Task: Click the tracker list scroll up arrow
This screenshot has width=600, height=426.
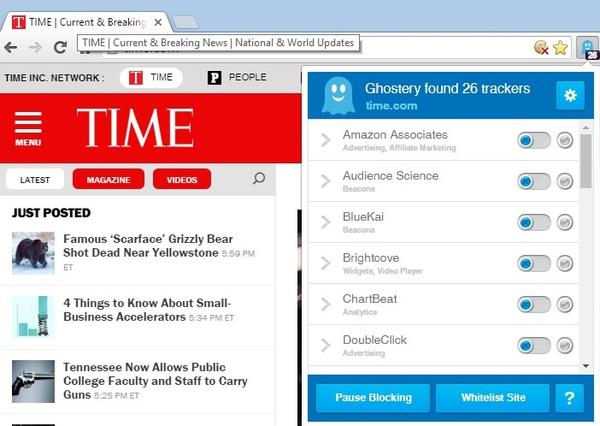Action: [586, 127]
